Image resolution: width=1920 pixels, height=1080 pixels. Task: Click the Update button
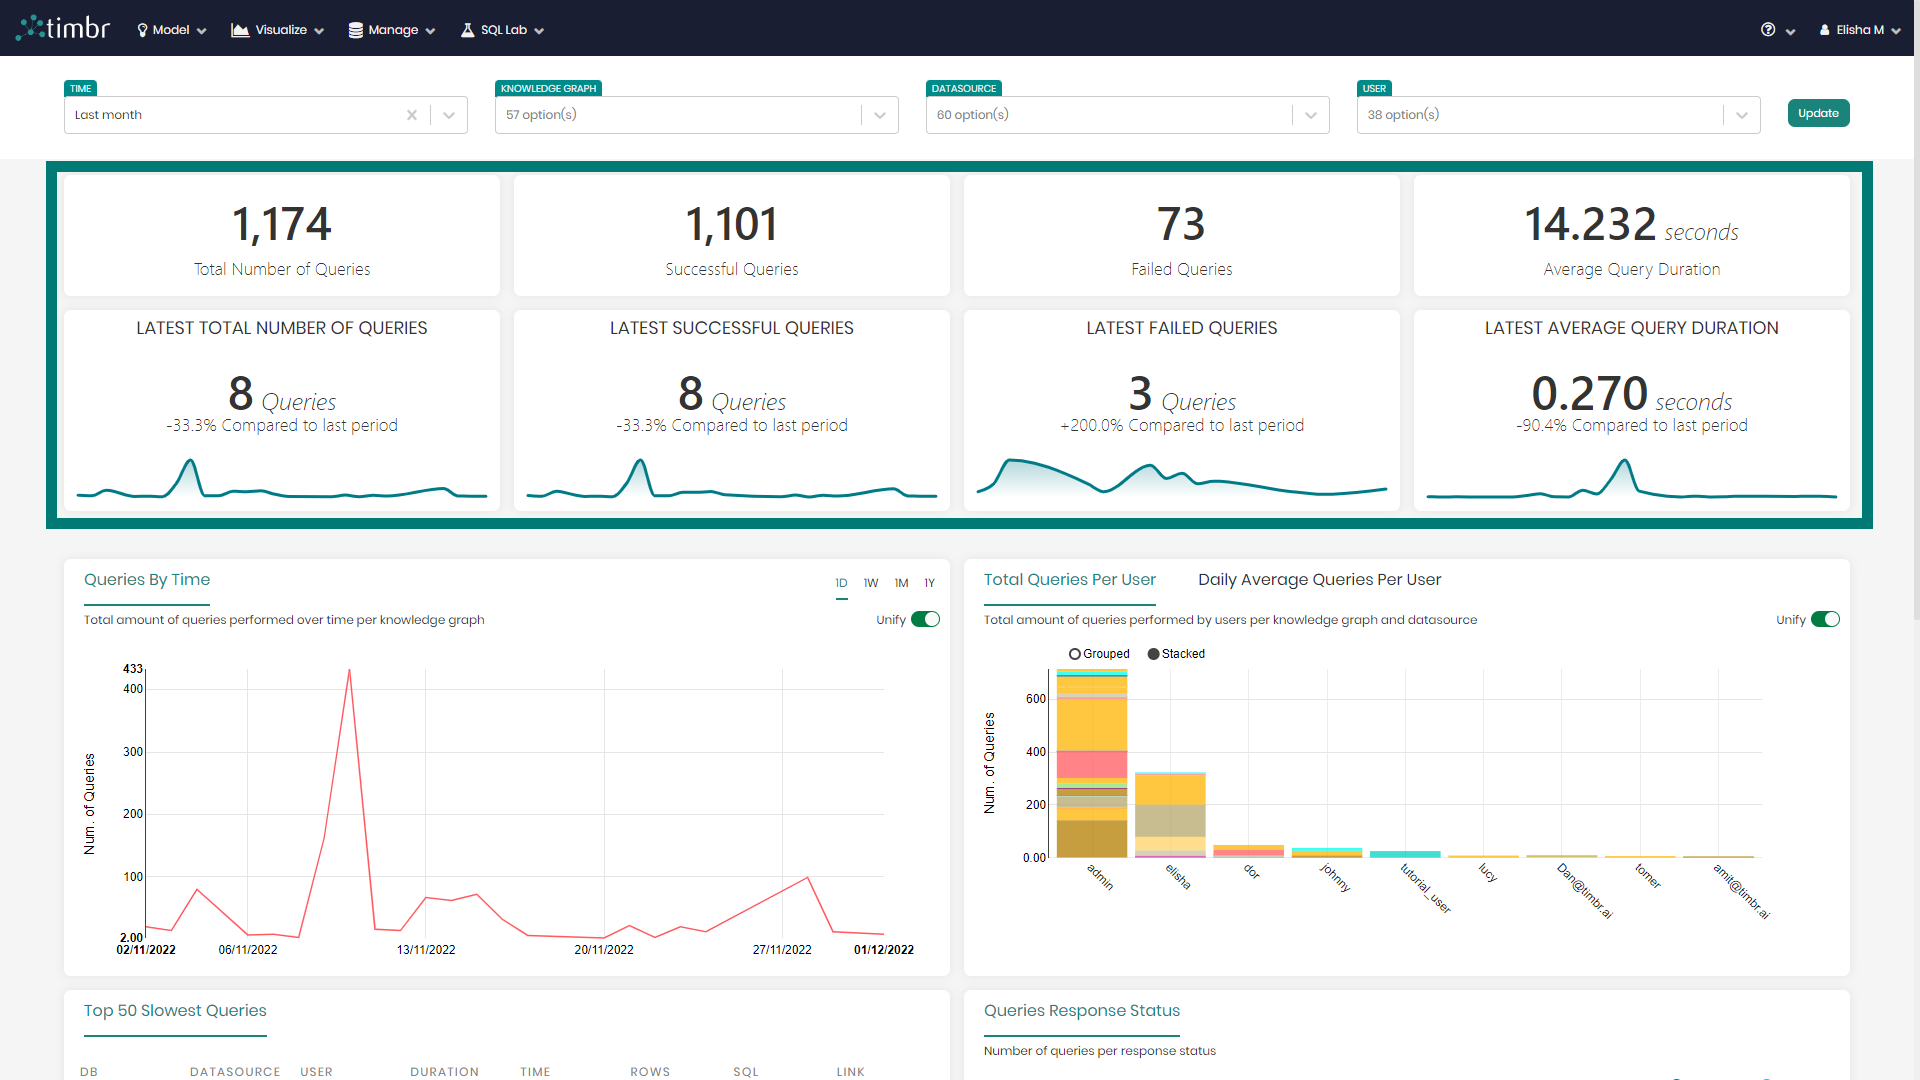coord(1818,113)
